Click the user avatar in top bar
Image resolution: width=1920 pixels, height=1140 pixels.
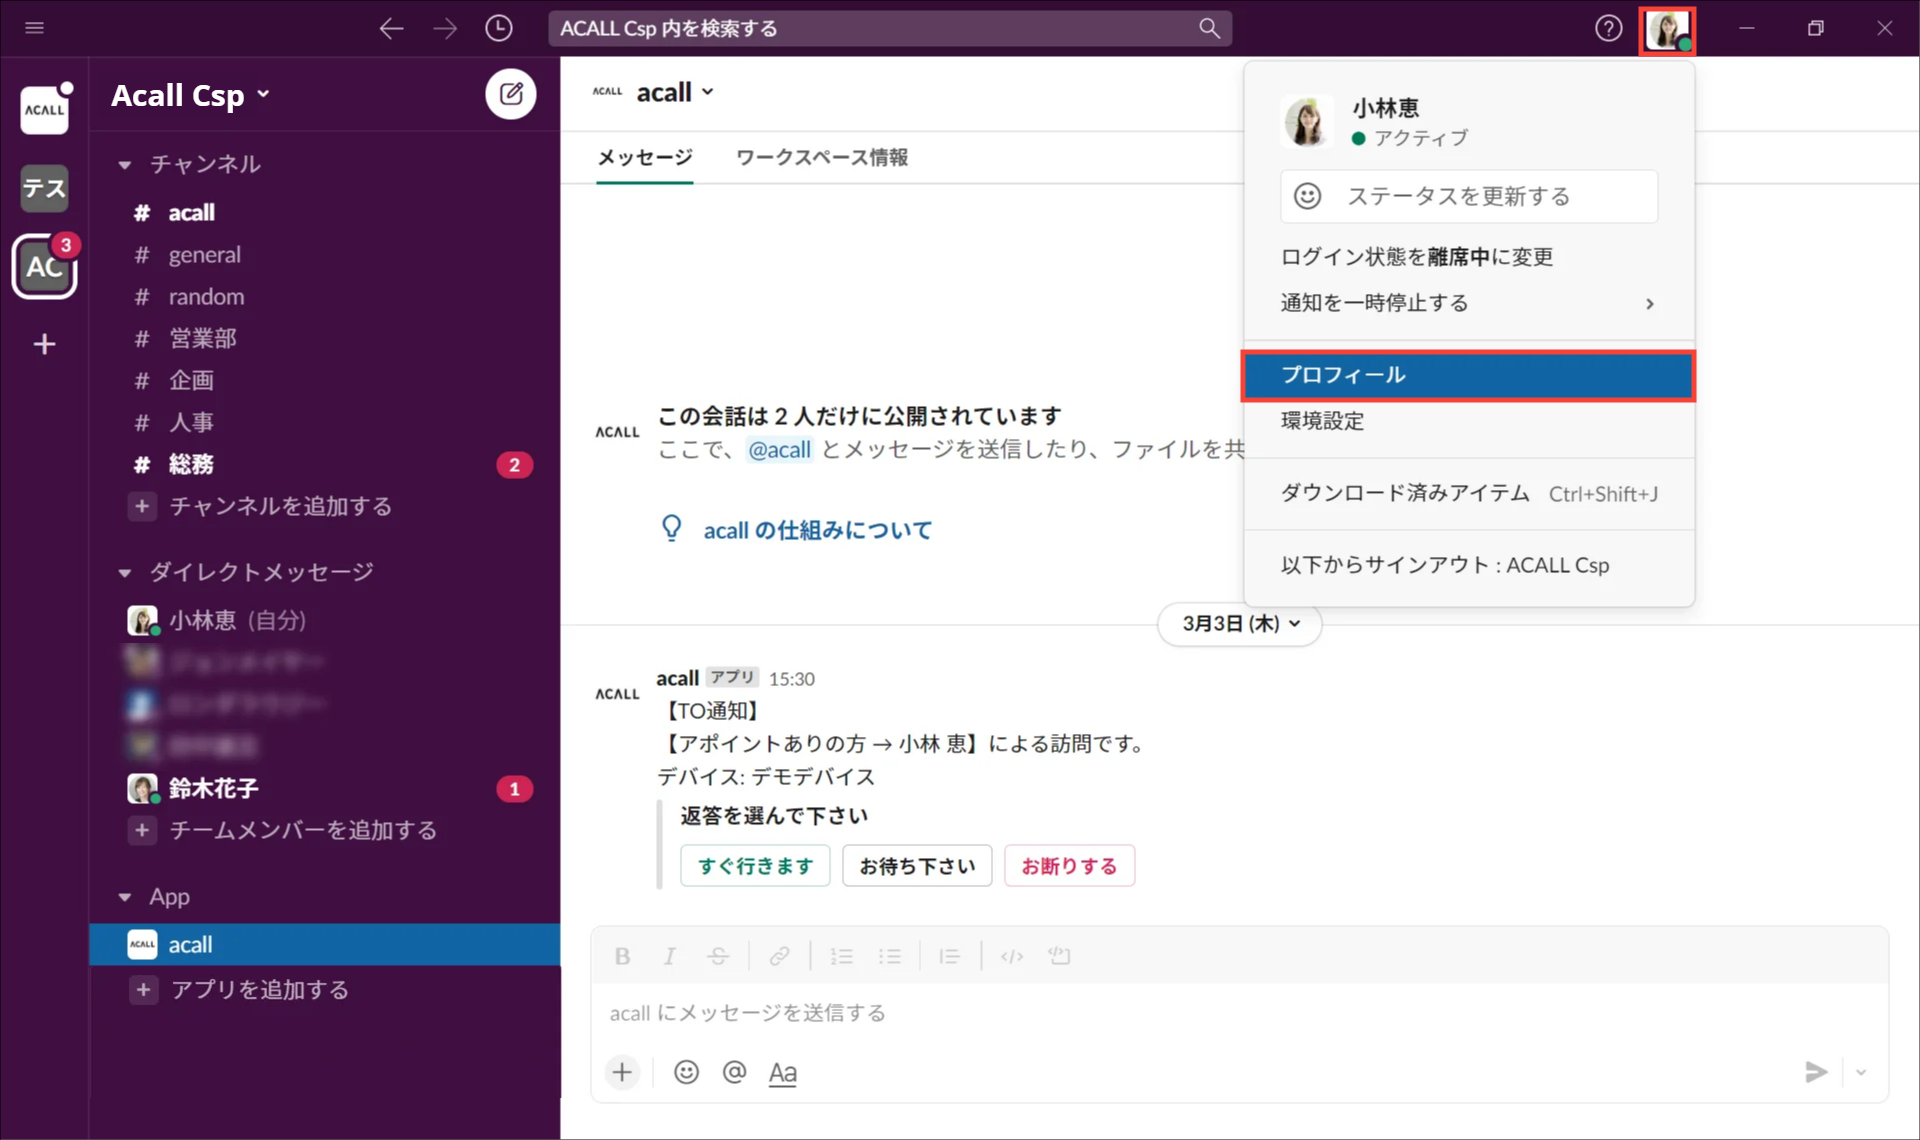(1667, 30)
